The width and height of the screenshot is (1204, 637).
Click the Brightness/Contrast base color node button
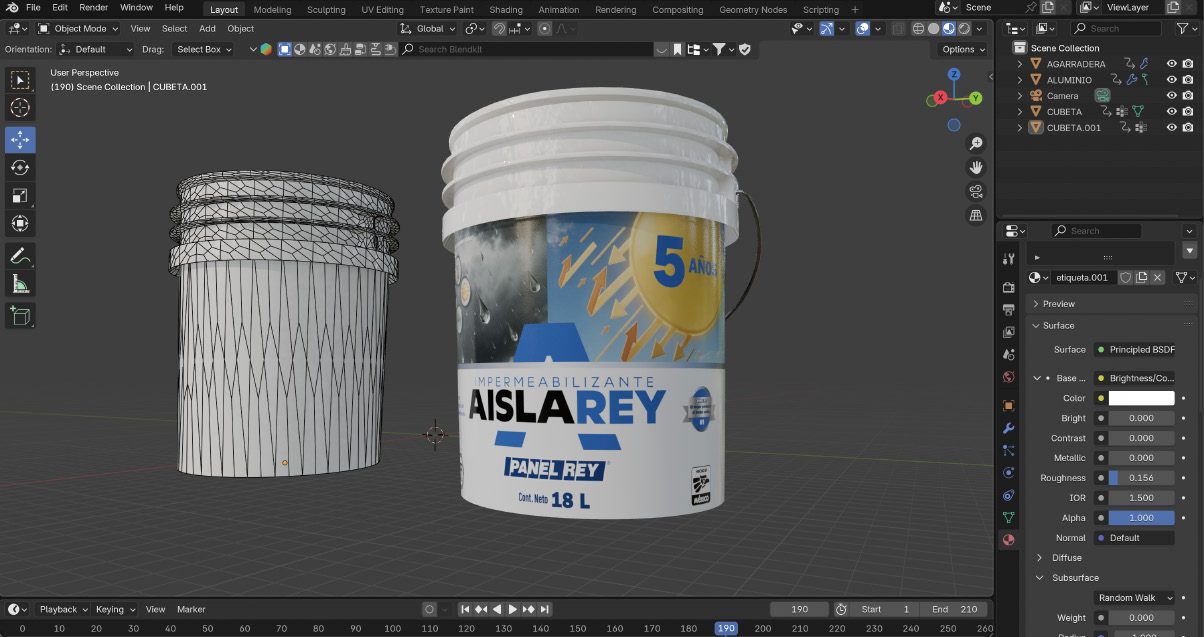click(x=1134, y=378)
